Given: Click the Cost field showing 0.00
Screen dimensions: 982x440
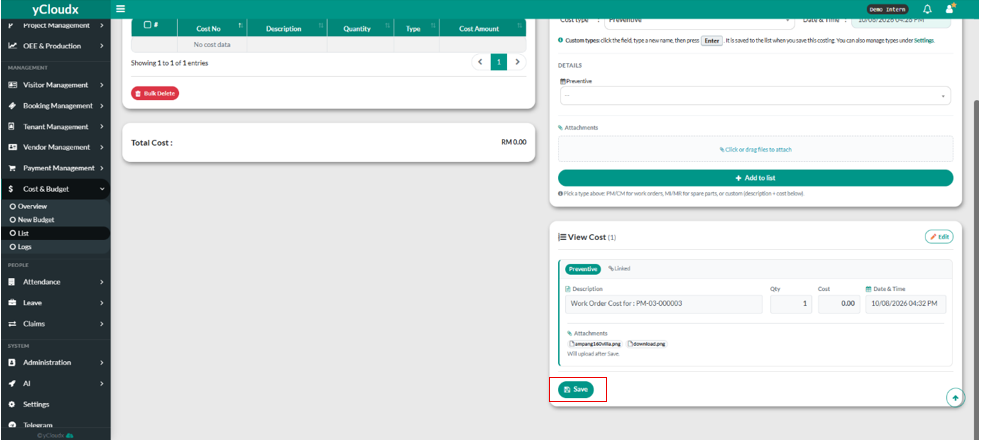Looking at the screenshot, I should [x=839, y=304].
